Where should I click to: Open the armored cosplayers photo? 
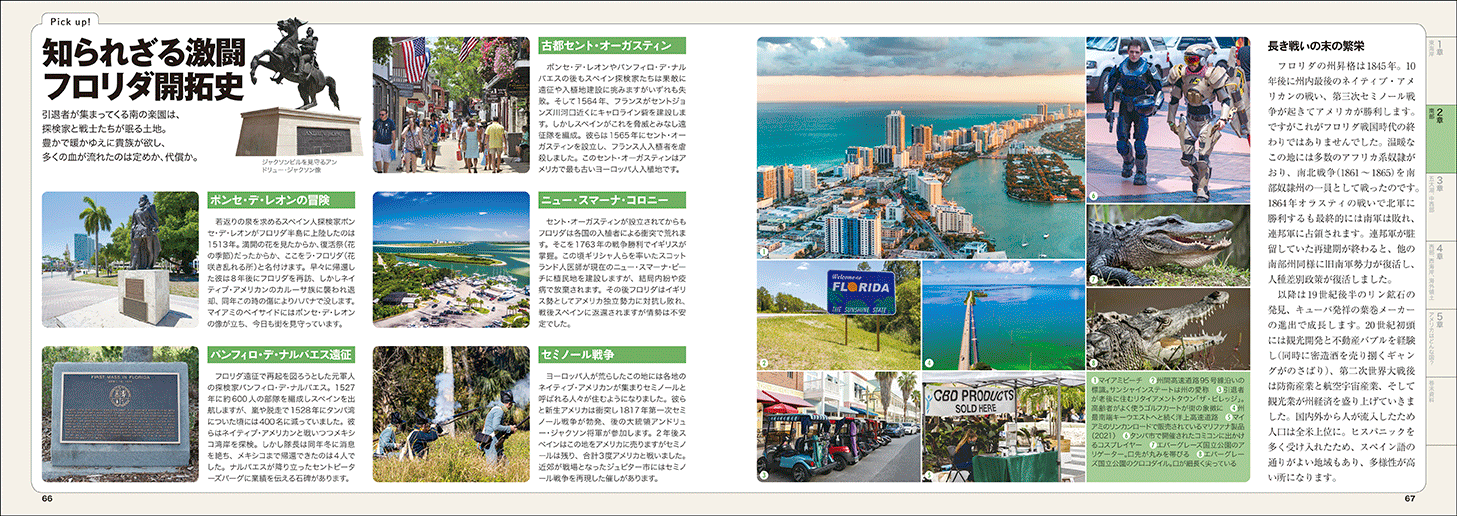(1169, 119)
